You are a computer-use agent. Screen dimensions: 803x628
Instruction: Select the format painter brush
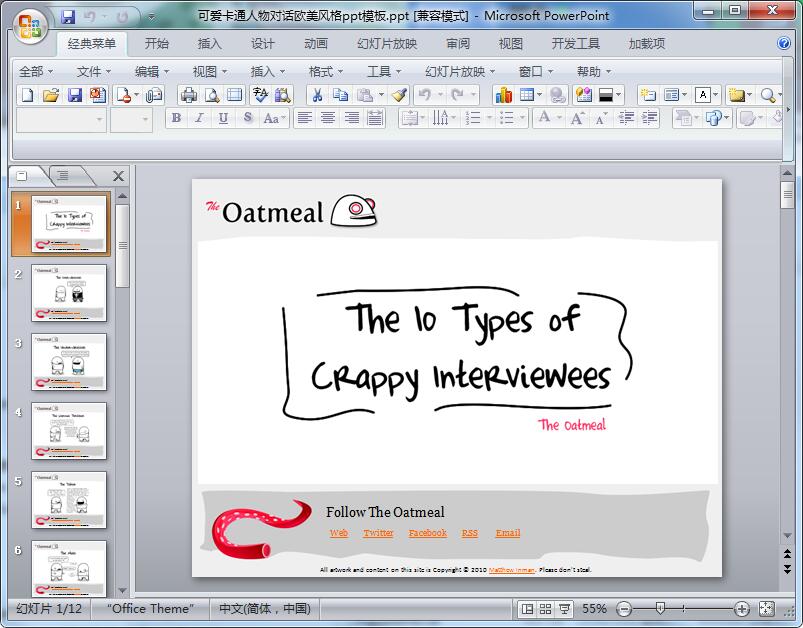coord(399,95)
